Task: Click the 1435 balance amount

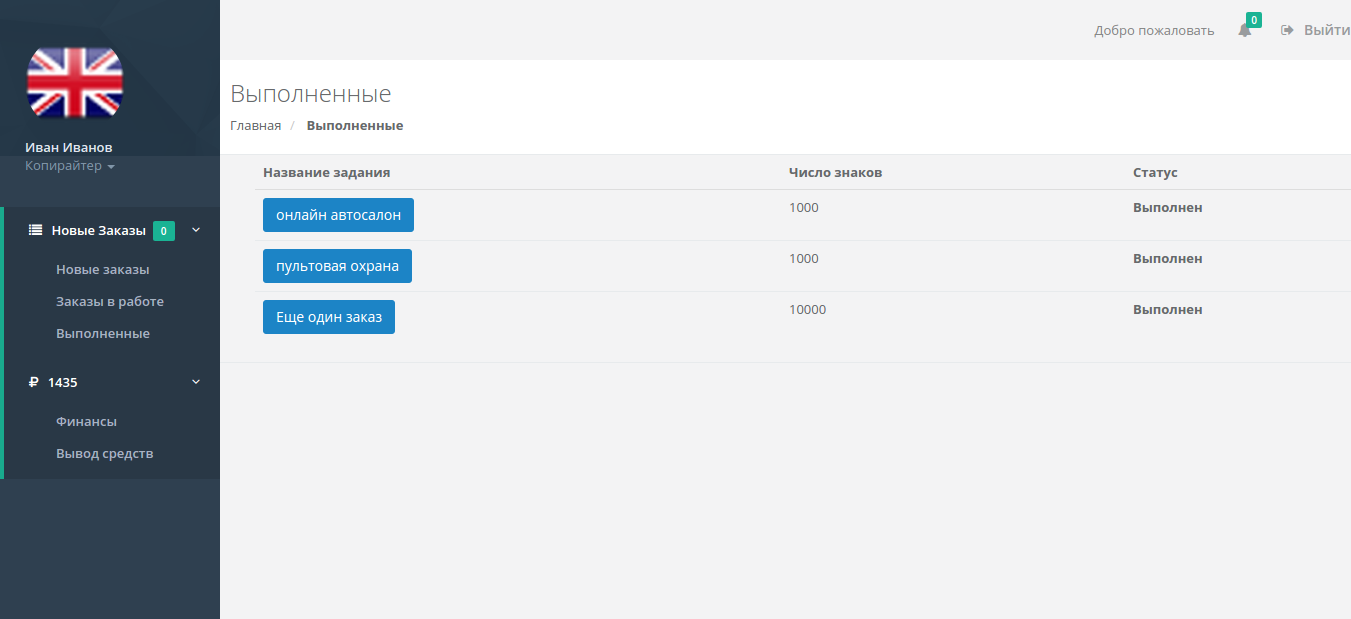Action: point(63,382)
